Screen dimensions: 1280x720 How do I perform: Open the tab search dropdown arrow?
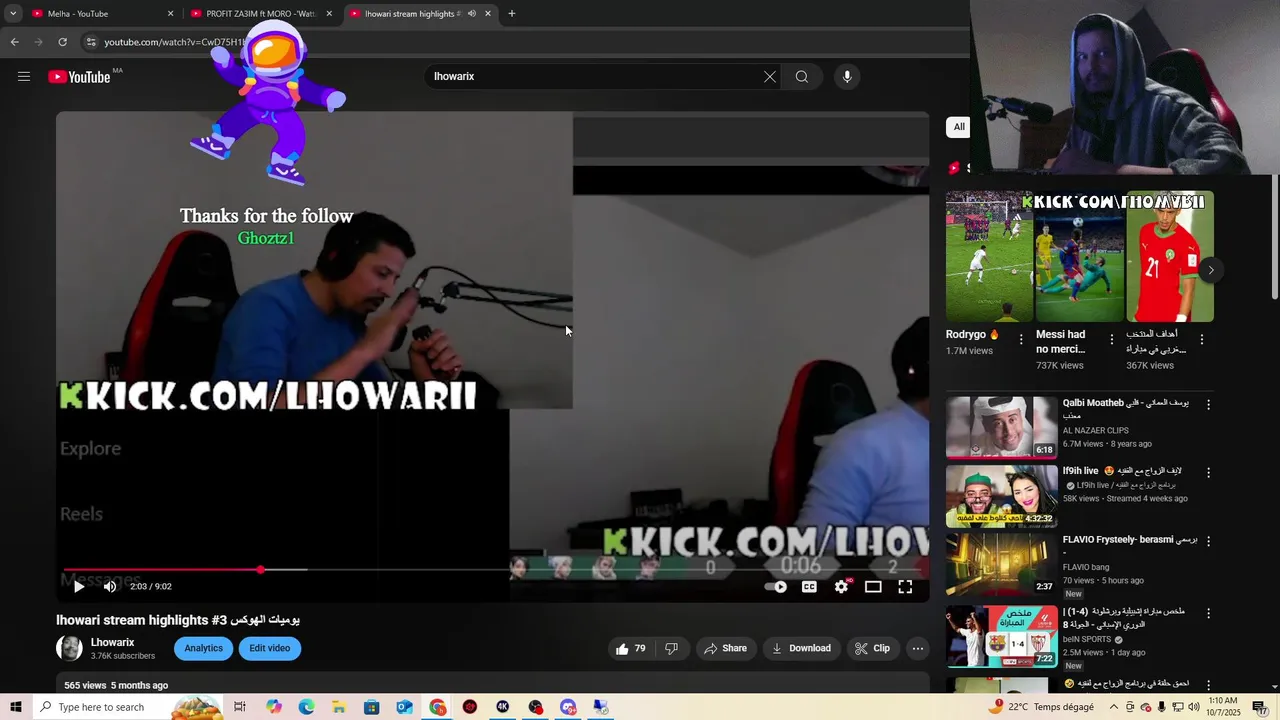pyautogui.click(x=13, y=14)
